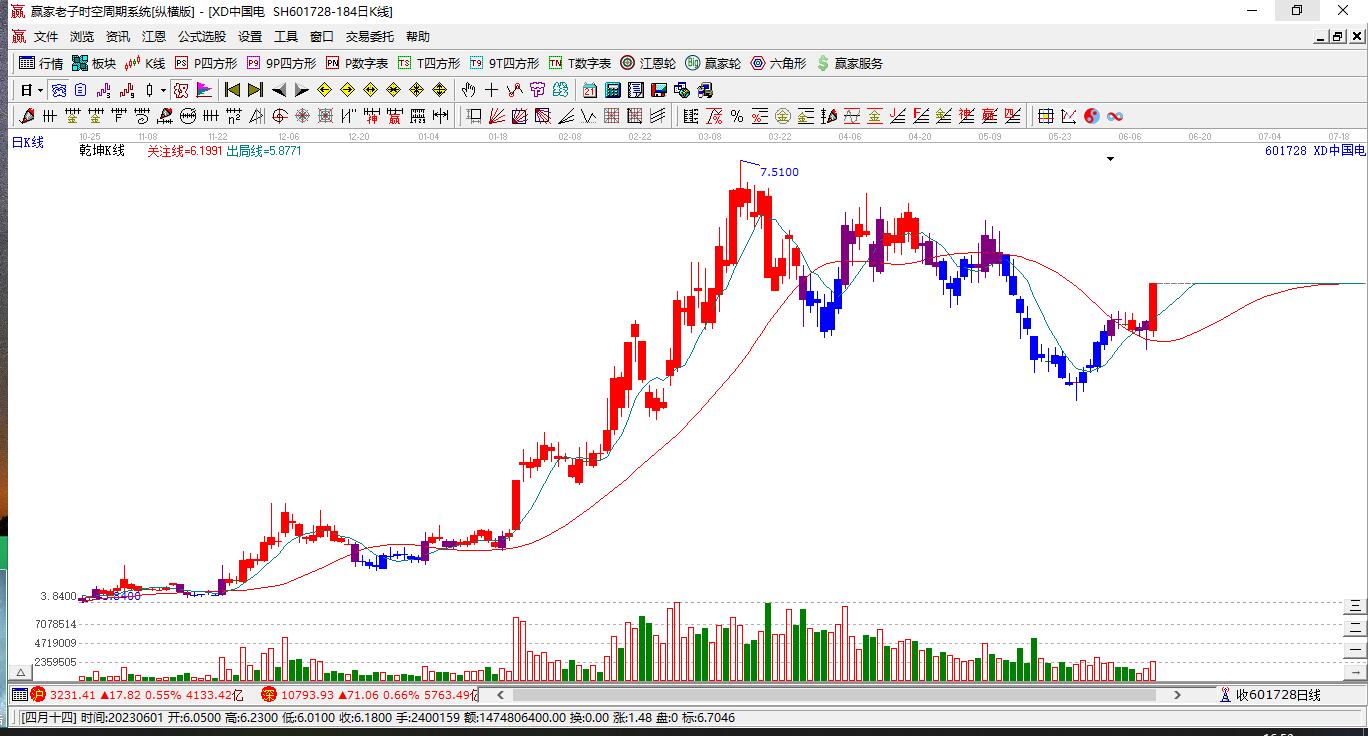Viewport: 1368px width, 736px height.
Task: Step forward with the black right arrow
Action: coord(301,90)
